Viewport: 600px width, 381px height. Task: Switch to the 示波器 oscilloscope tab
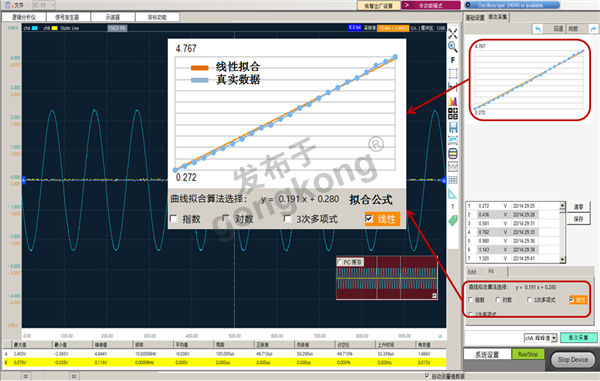click(113, 17)
